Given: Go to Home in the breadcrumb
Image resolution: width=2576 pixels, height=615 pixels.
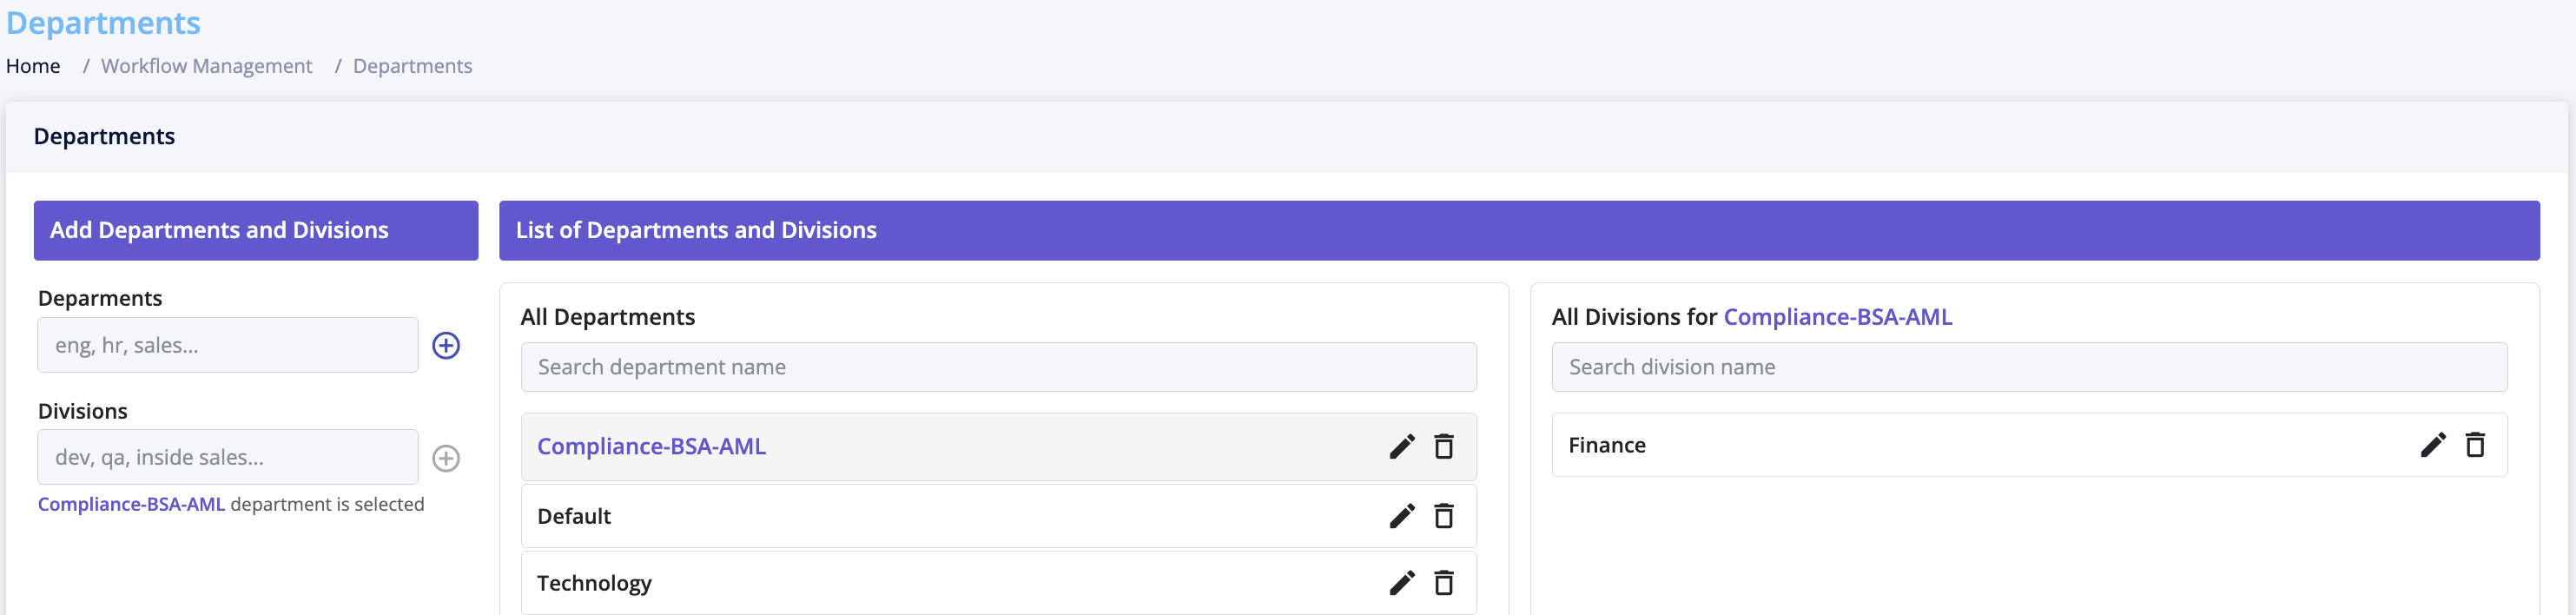Looking at the screenshot, I should click(x=33, y=66).
